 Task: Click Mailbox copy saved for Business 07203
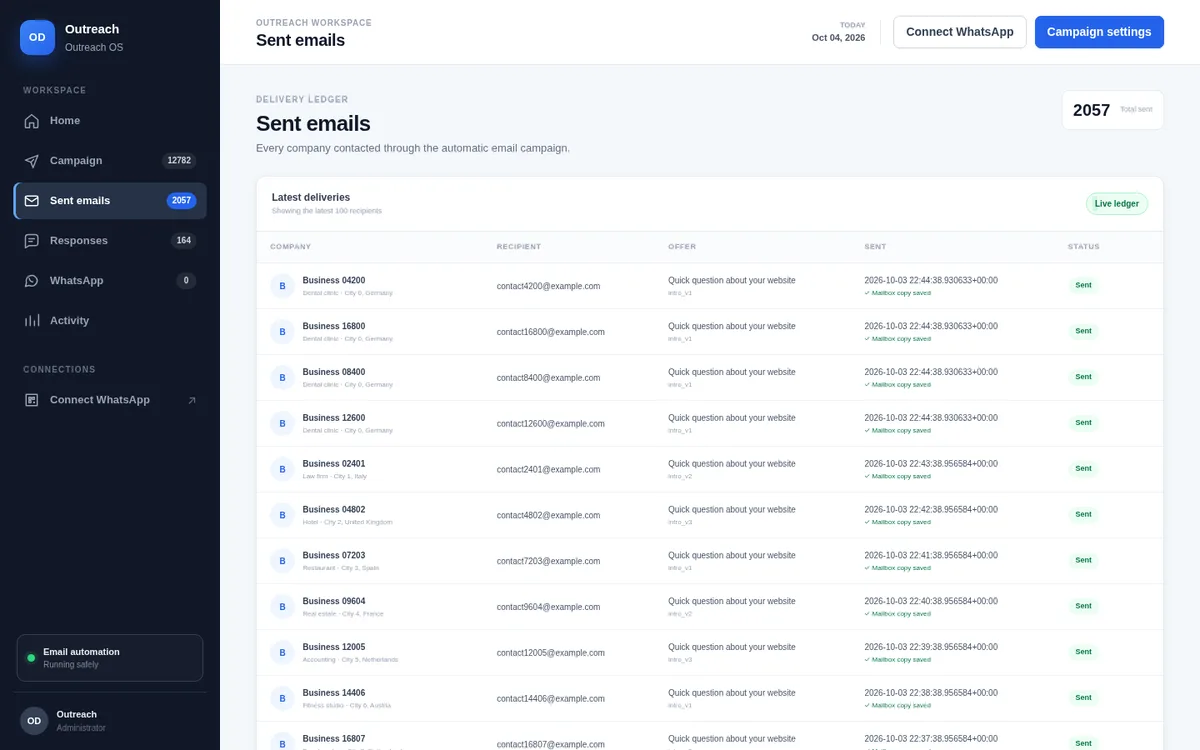pos(898,568)
